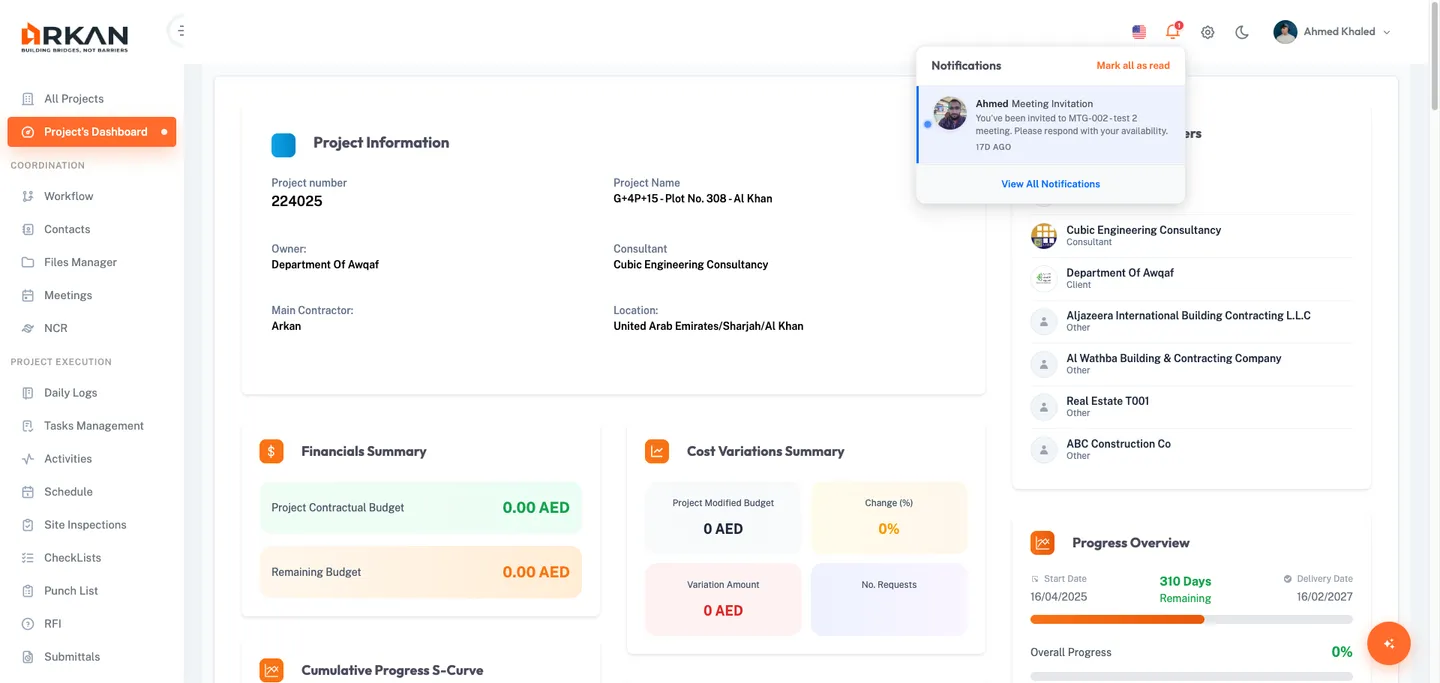Toggle the sidebar collapse button
1440x683 pixels.
click(x=180, y=31)
